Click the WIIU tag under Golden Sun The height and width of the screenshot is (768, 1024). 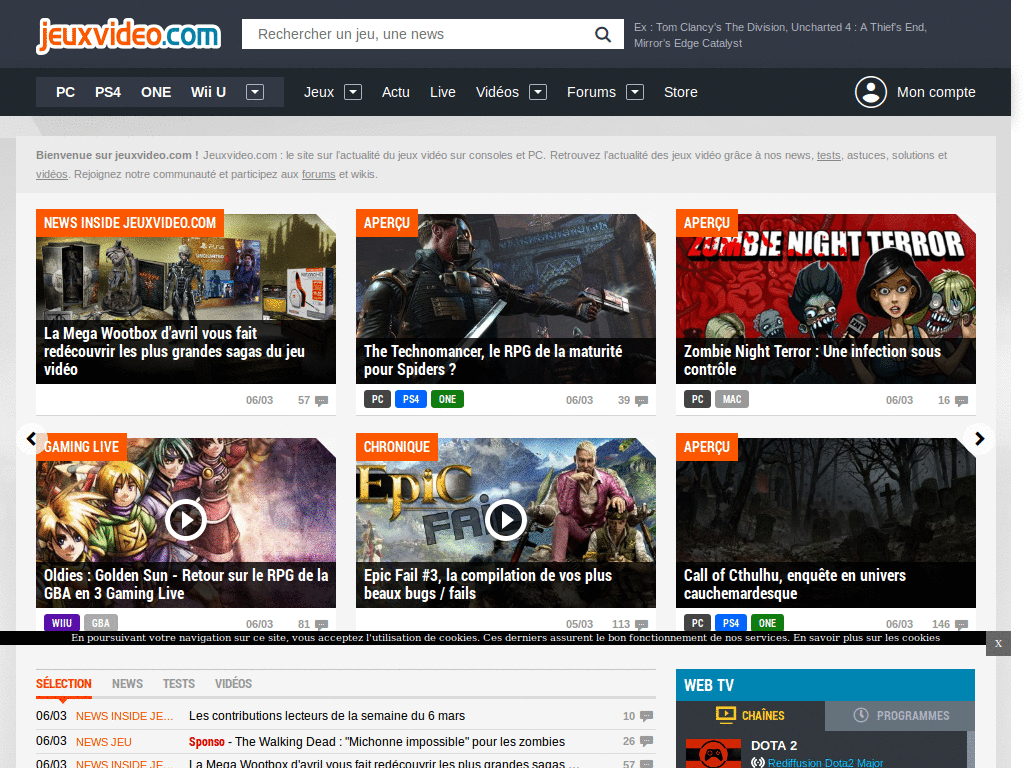pos(61,623)
